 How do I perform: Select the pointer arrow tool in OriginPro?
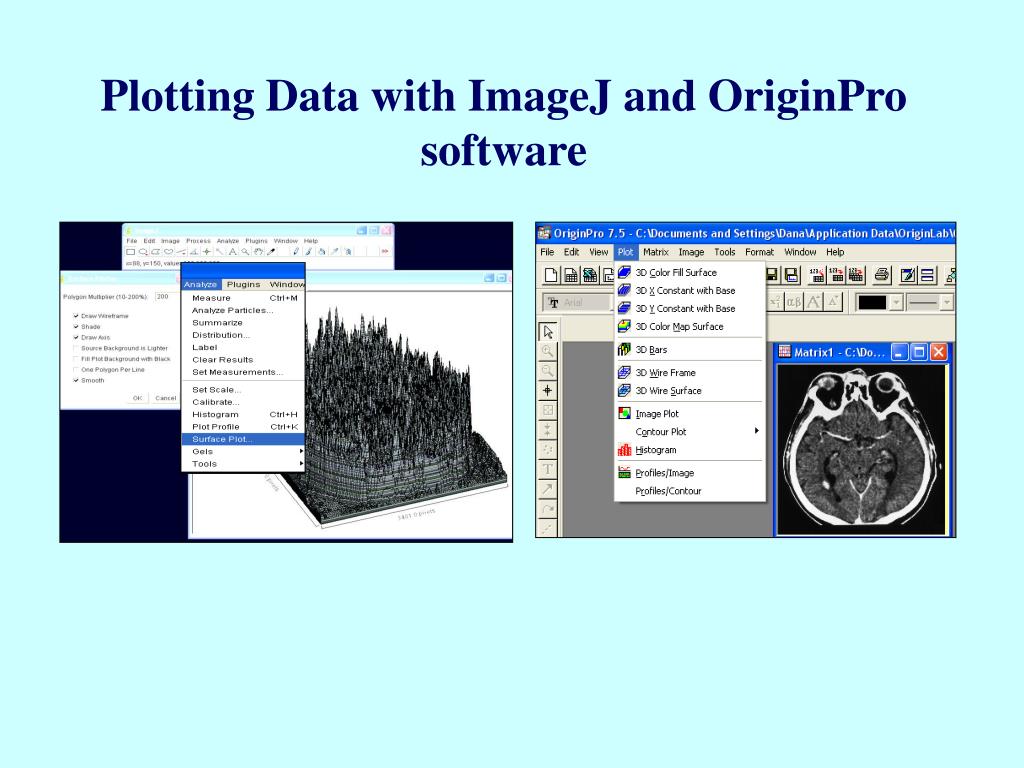click(x=547, y=332)
